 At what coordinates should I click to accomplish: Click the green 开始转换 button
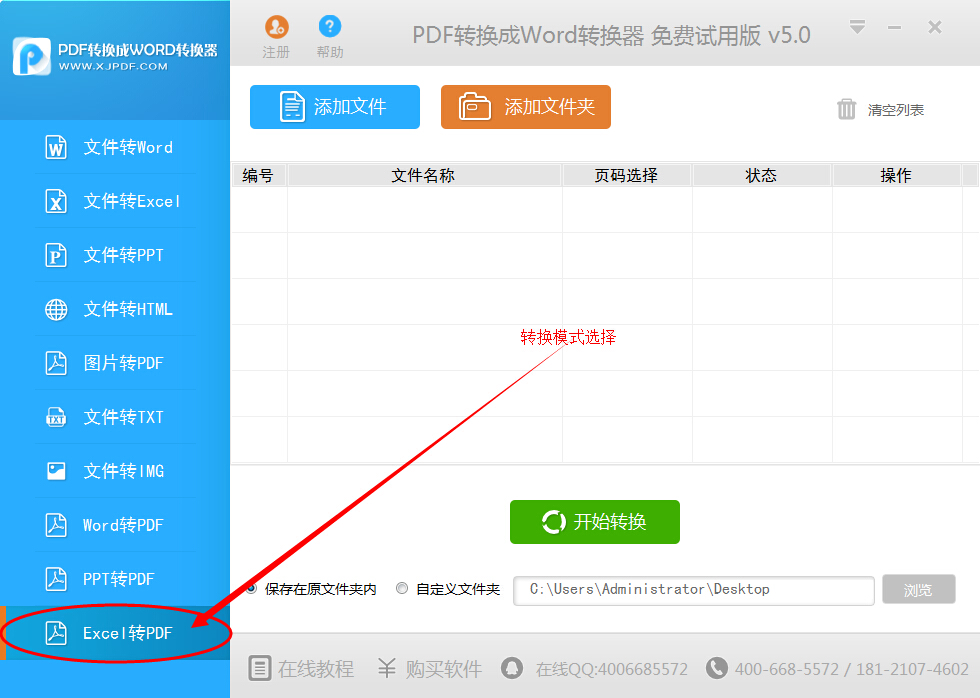click(595, 522)
